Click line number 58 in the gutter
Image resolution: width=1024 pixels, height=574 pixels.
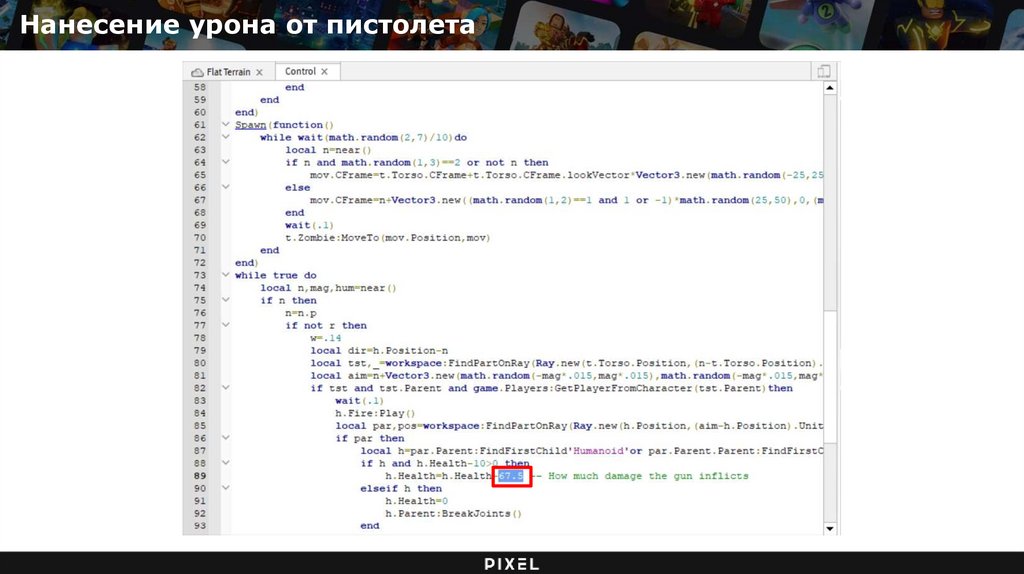200,87
